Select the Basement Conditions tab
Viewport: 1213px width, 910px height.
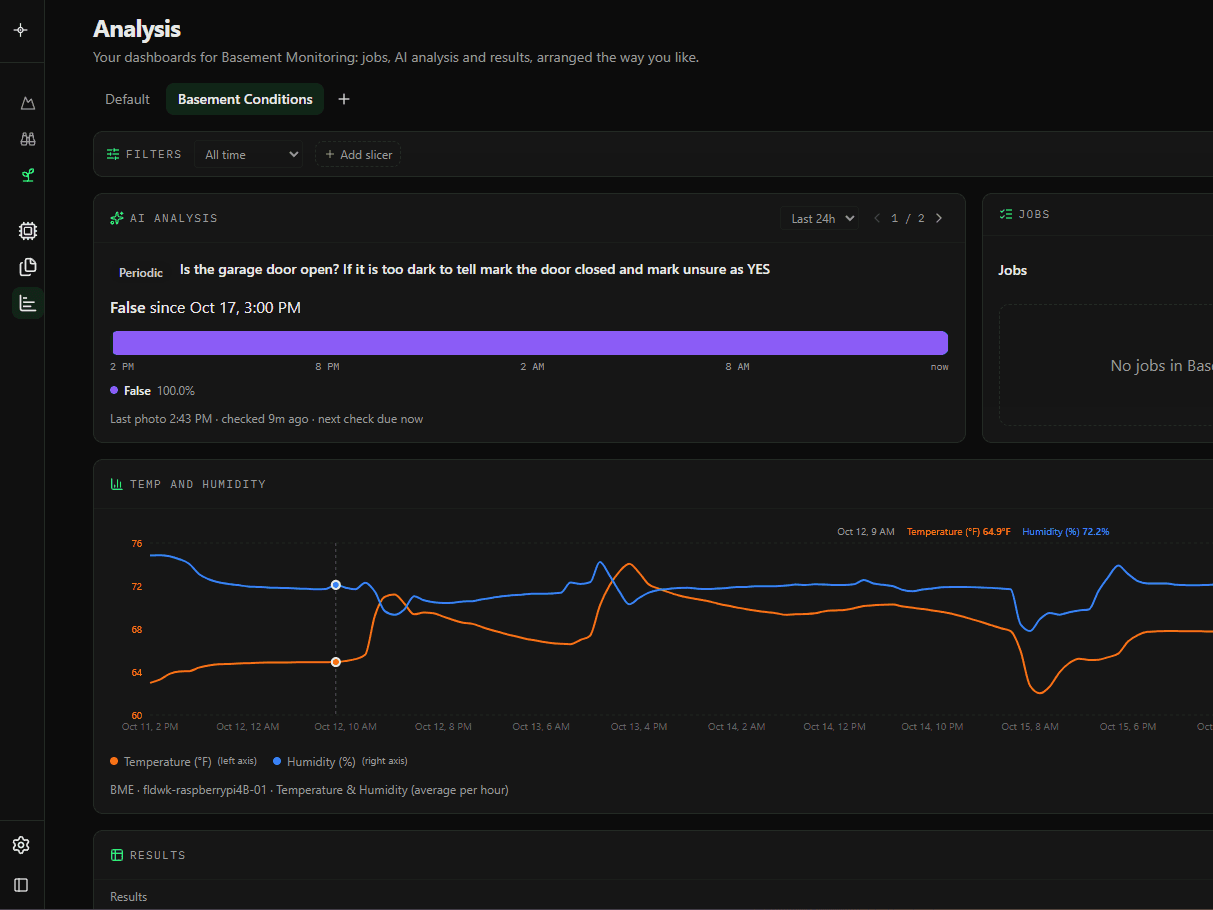tap(245, 99)
